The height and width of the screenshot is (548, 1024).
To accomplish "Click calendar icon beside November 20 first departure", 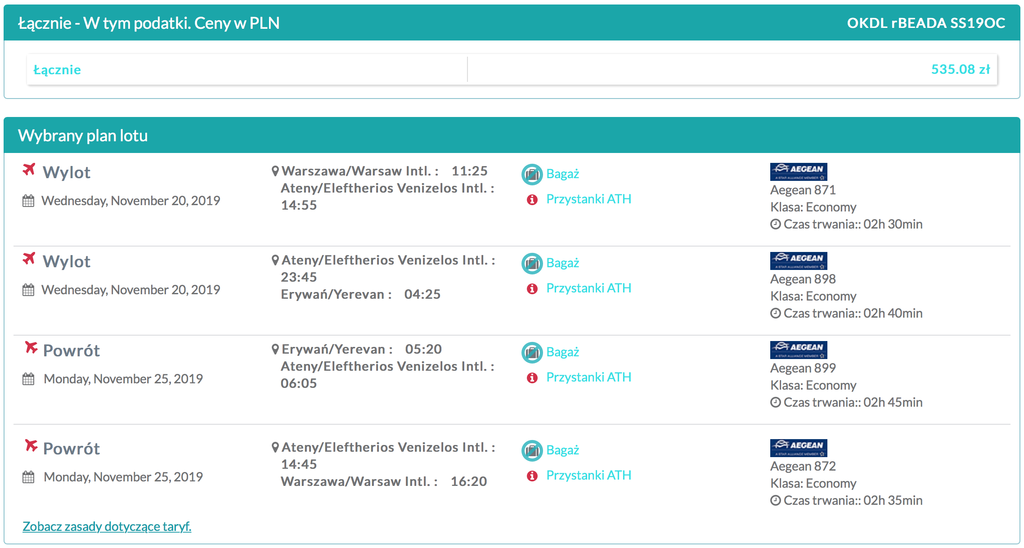I will point(28,201).
